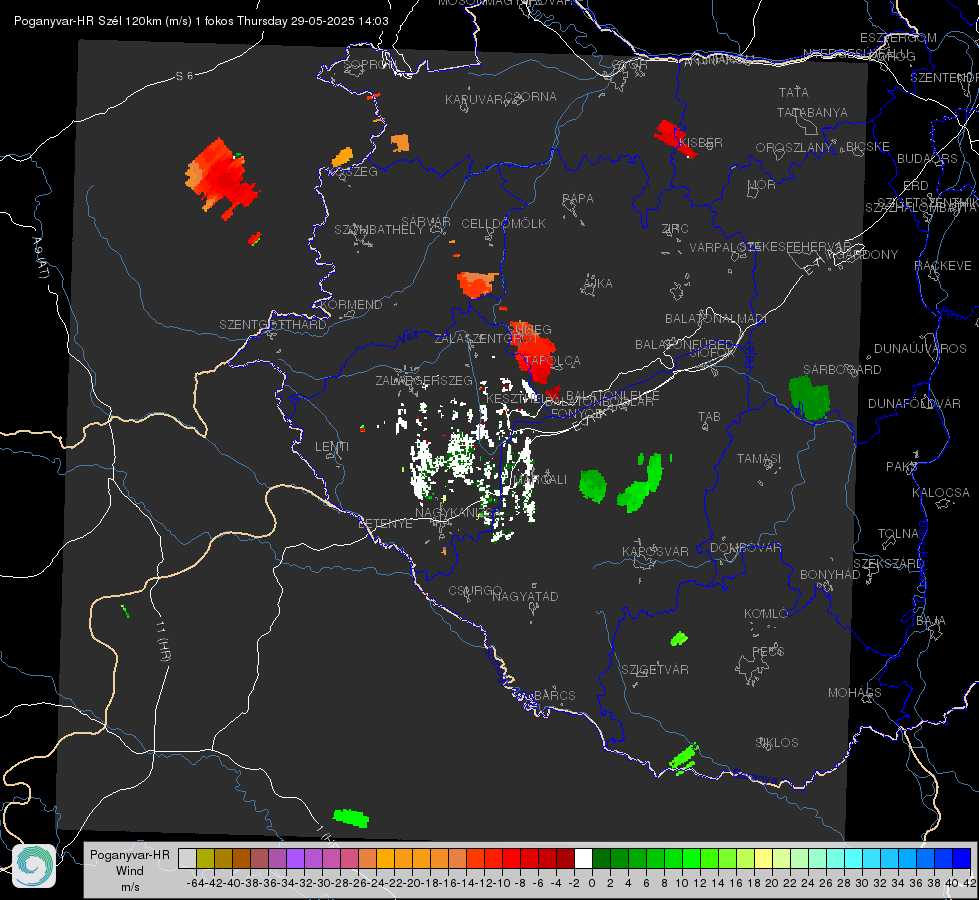The height and width of the screenshot is (900, 979).
Task: Click the TAB city label
Action: pyautogui.click(x=709, y=417)
